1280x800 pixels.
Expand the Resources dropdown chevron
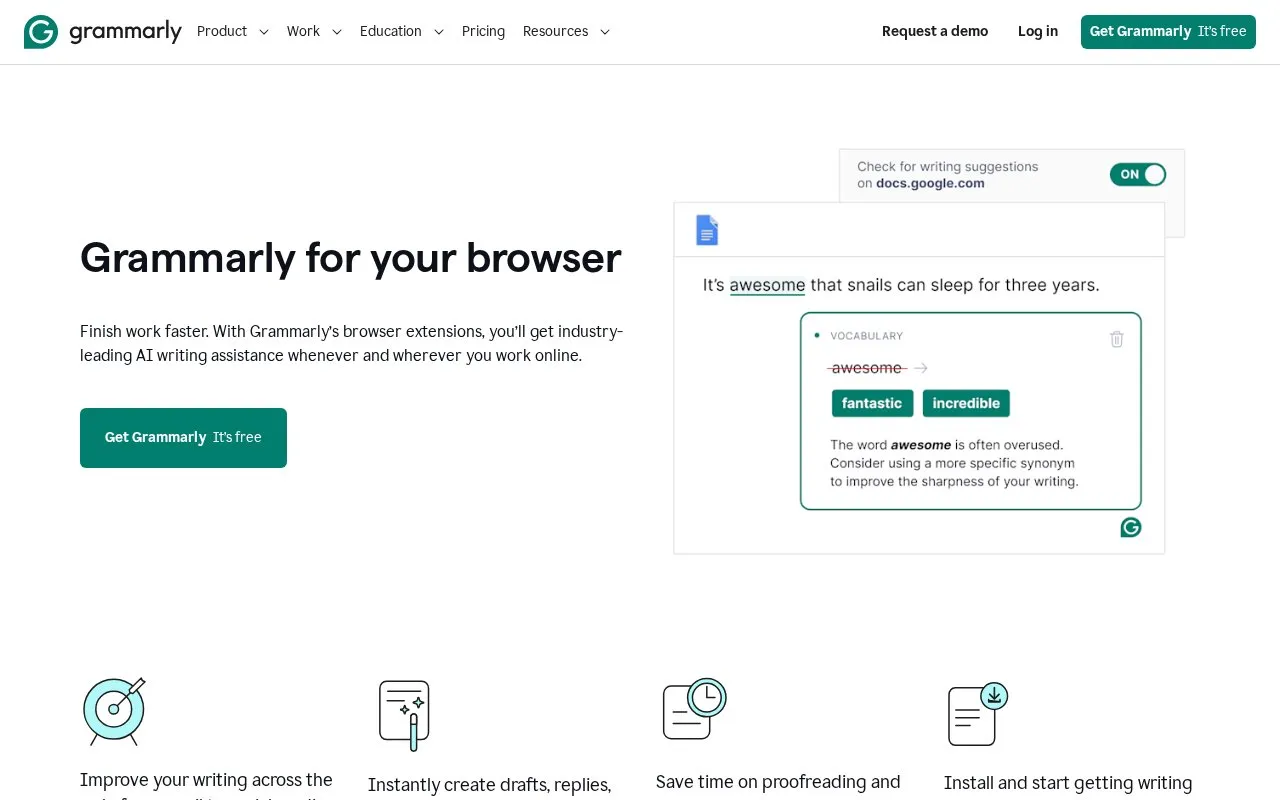click(x=605, y=32)
